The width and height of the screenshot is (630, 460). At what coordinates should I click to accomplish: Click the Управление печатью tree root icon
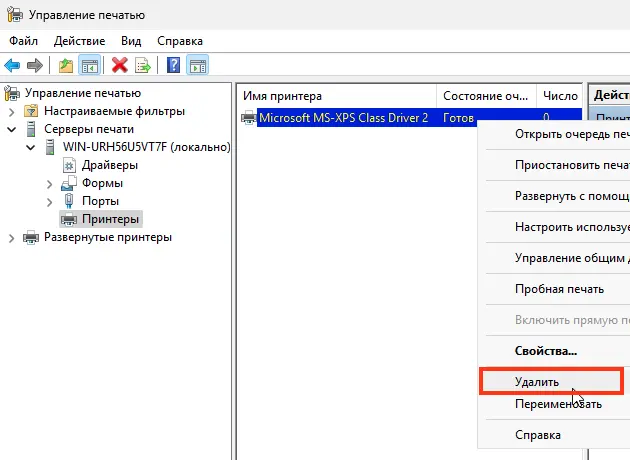pos(12,93)
